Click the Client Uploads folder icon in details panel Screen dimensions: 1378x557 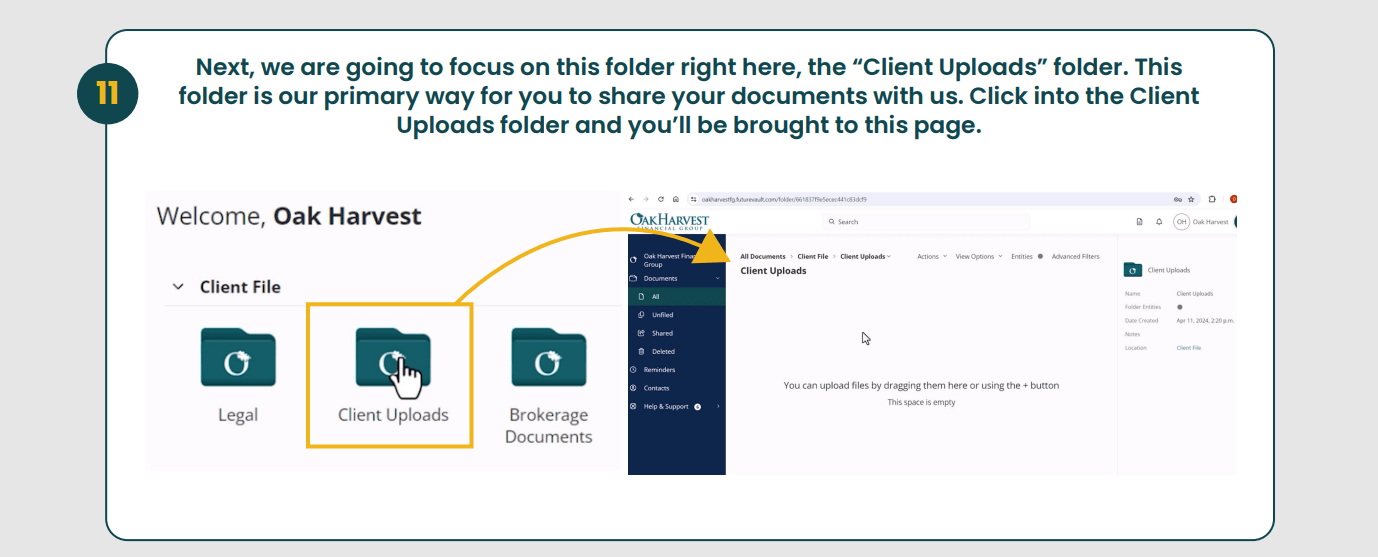pos(1133,270)
